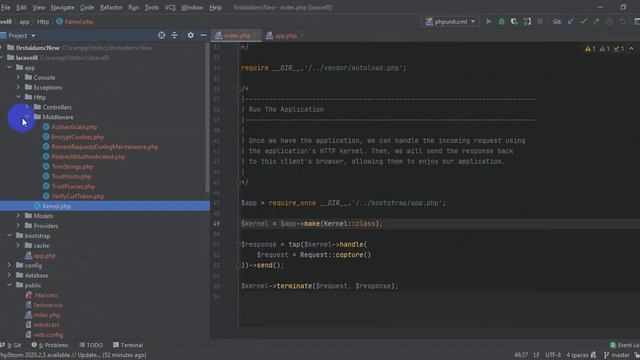The height and width of the screenshot is (360, 640).
Task: Click the disabled Stop square button
Action: (540, 22)
